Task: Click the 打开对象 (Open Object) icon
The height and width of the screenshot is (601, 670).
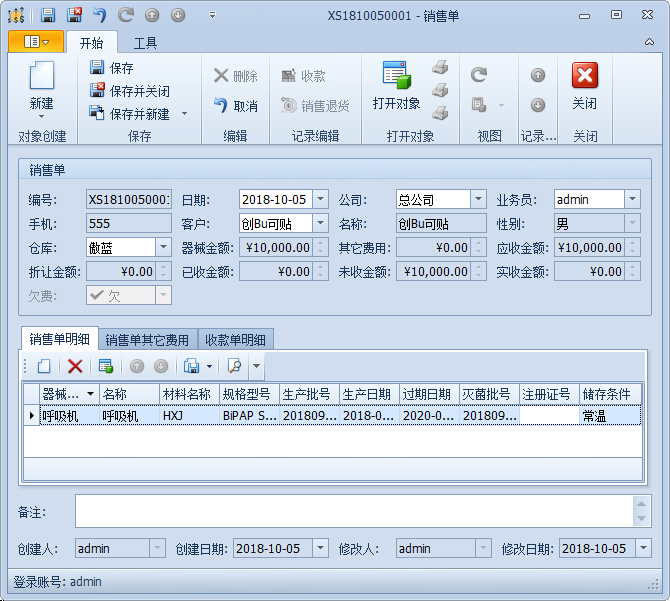Action: (x=396, y=78)
